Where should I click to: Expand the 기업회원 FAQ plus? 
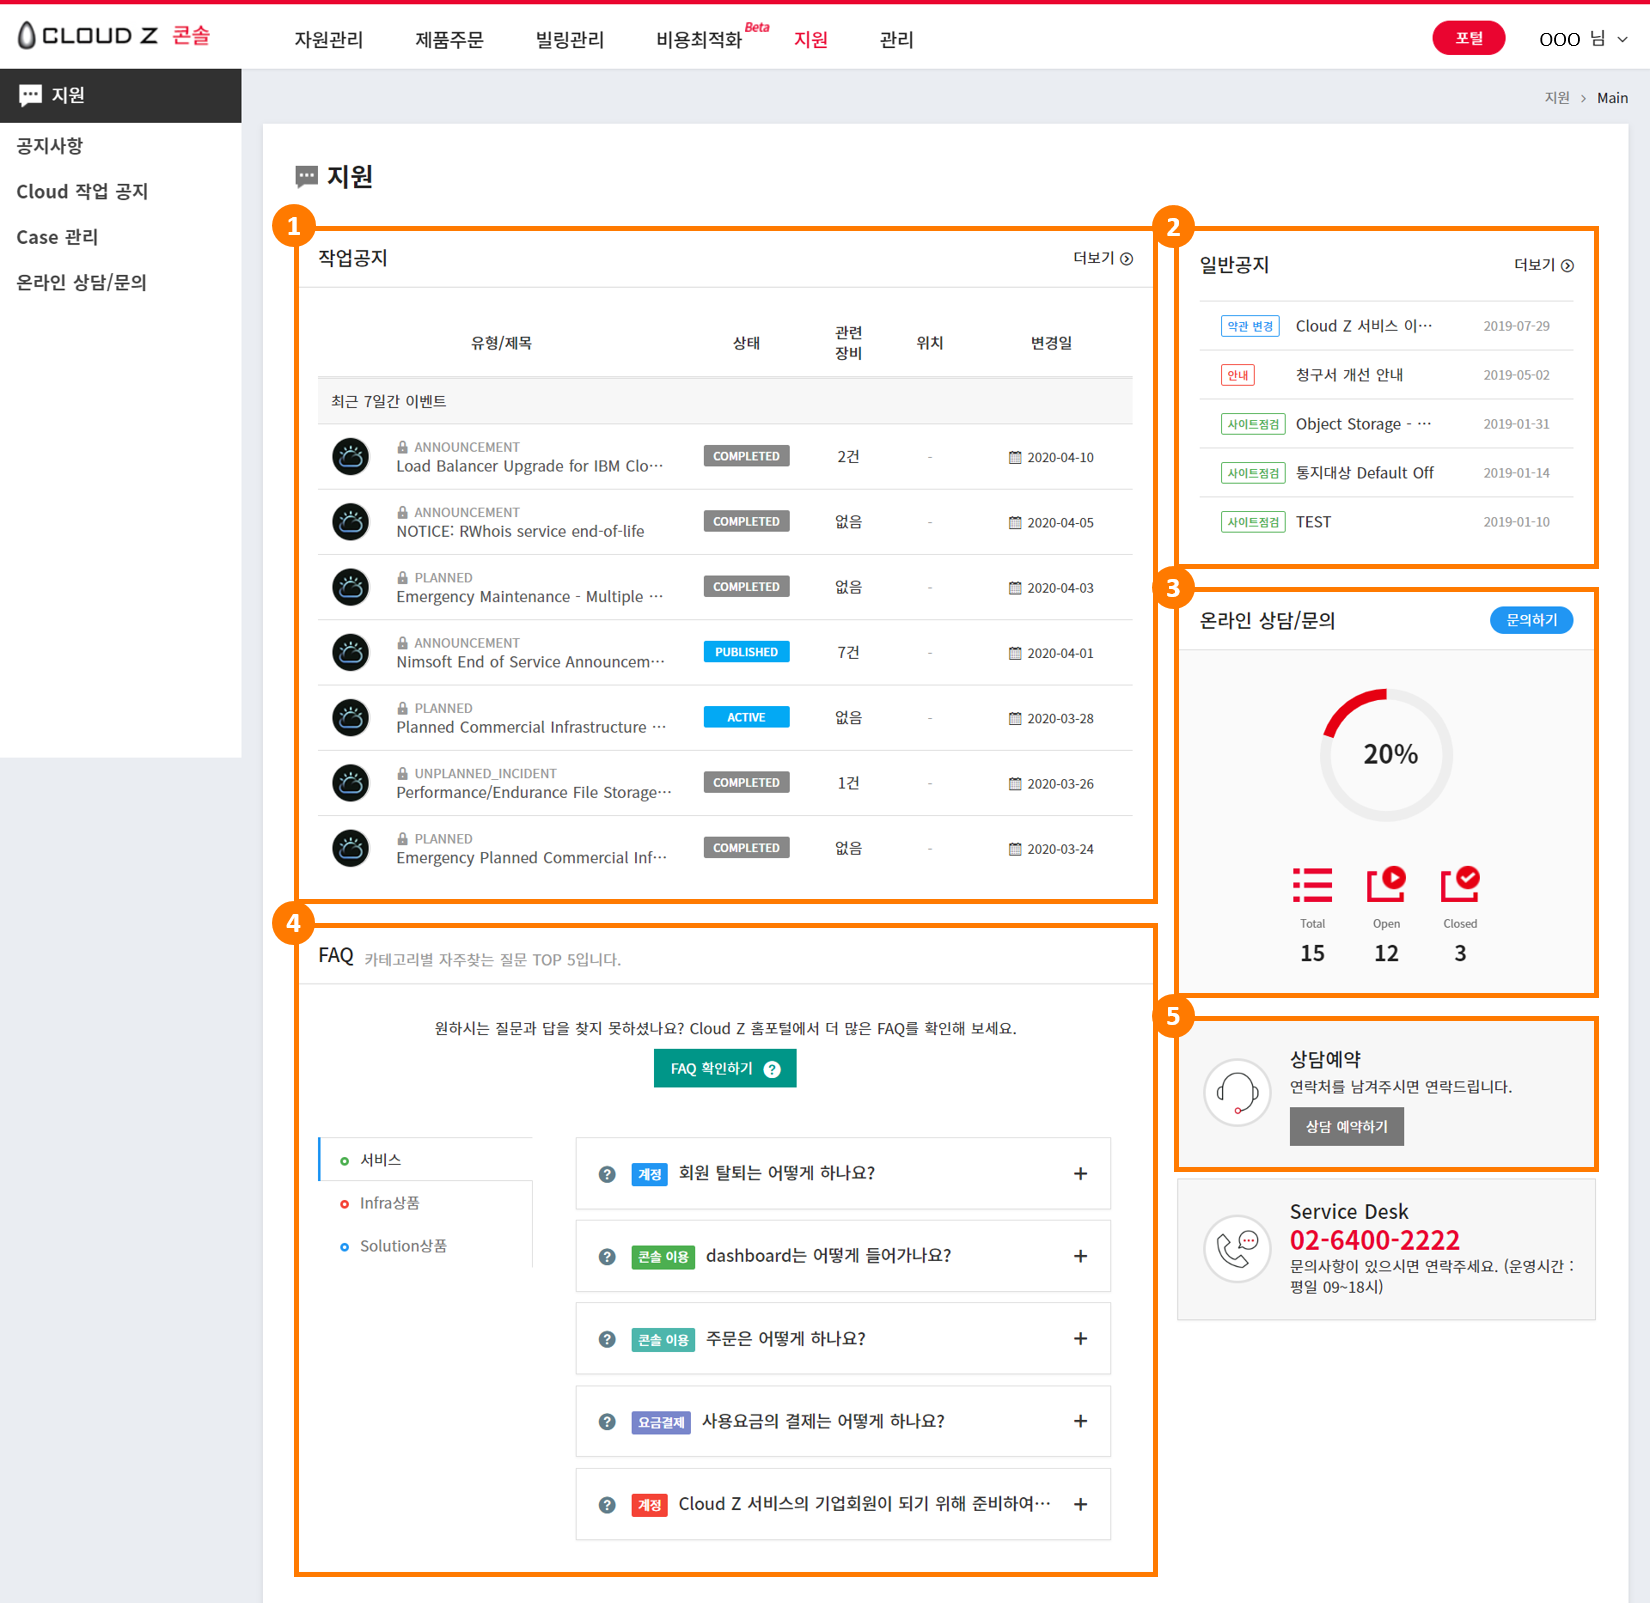1080,1505
